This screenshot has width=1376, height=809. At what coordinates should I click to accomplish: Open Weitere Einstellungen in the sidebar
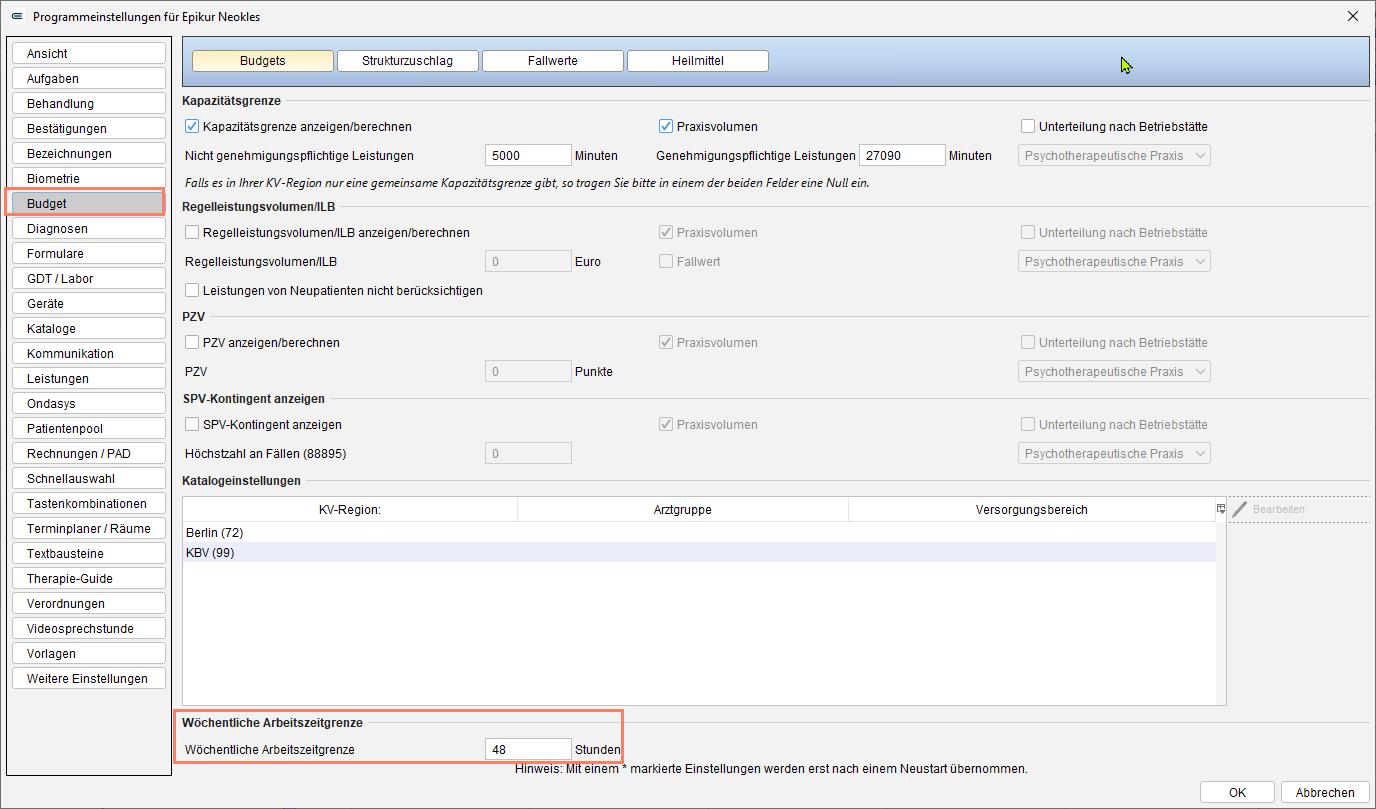pyautogui.click(x=89, y=679)
